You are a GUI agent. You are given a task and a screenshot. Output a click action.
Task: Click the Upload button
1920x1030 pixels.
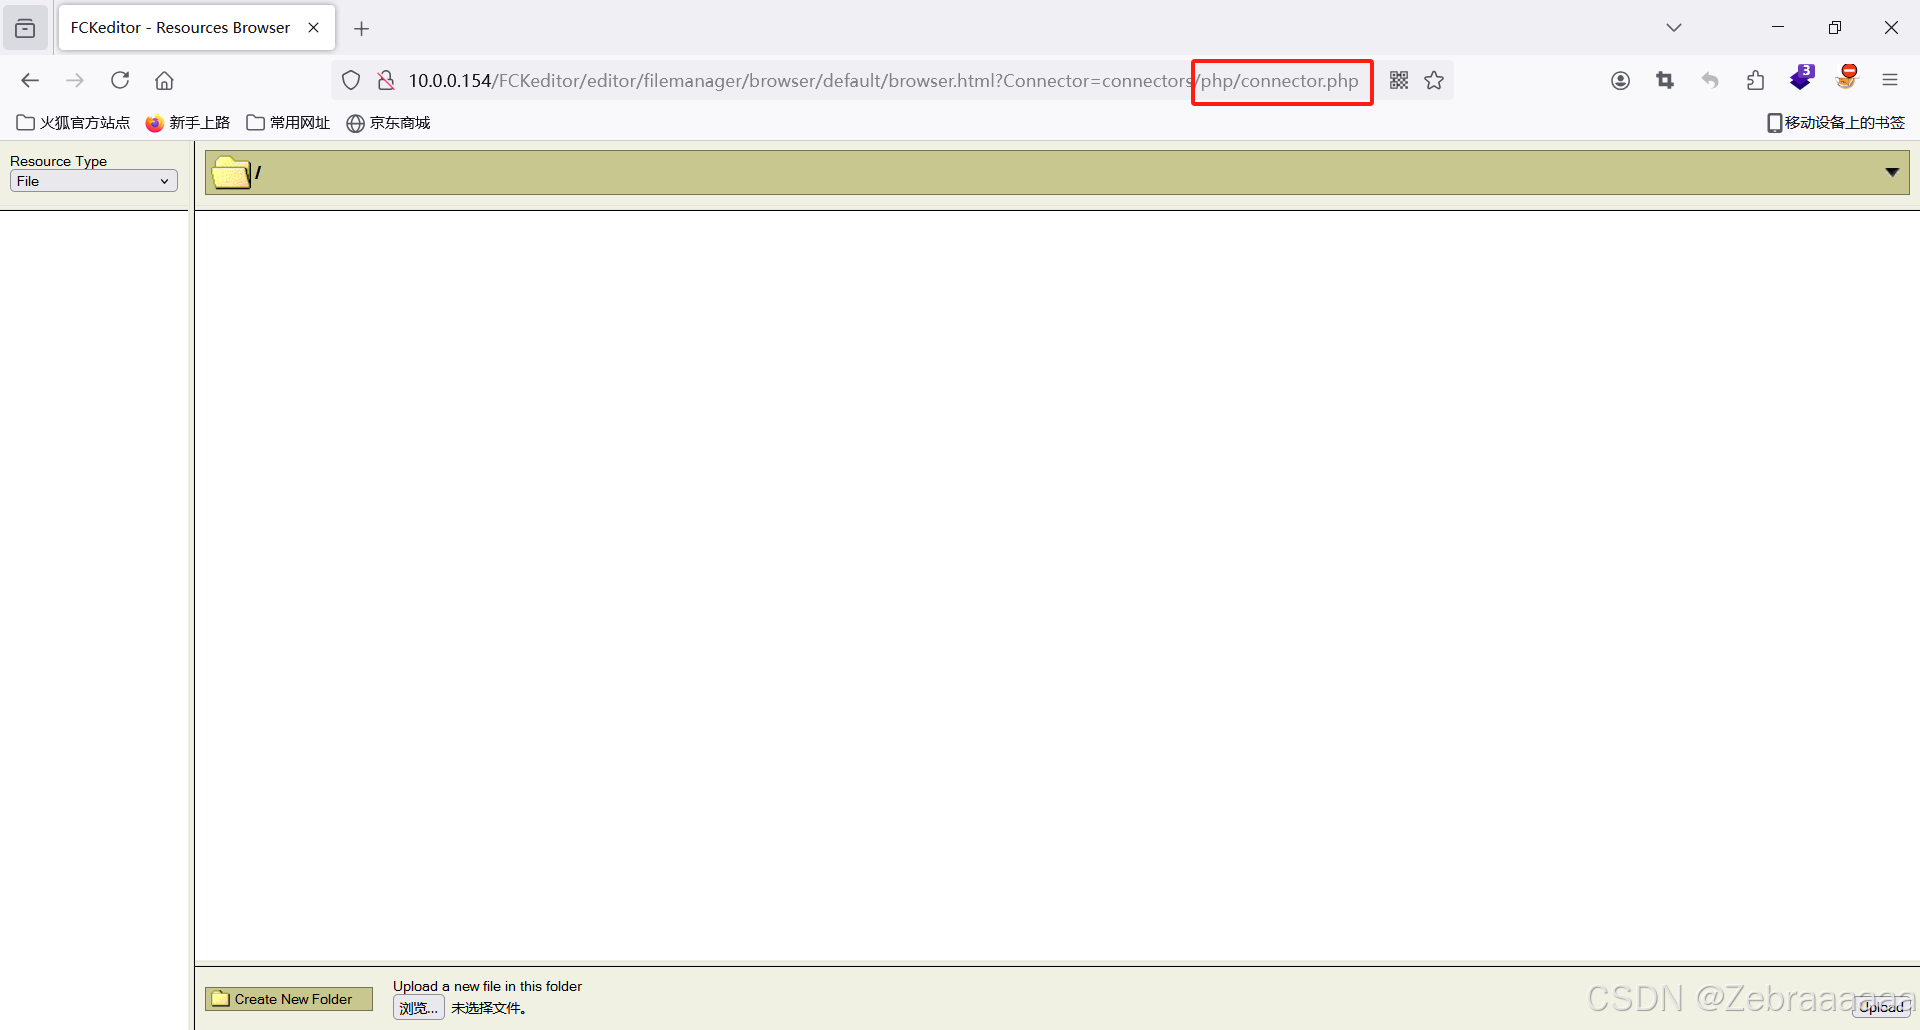click(x=1882, y=1007)
